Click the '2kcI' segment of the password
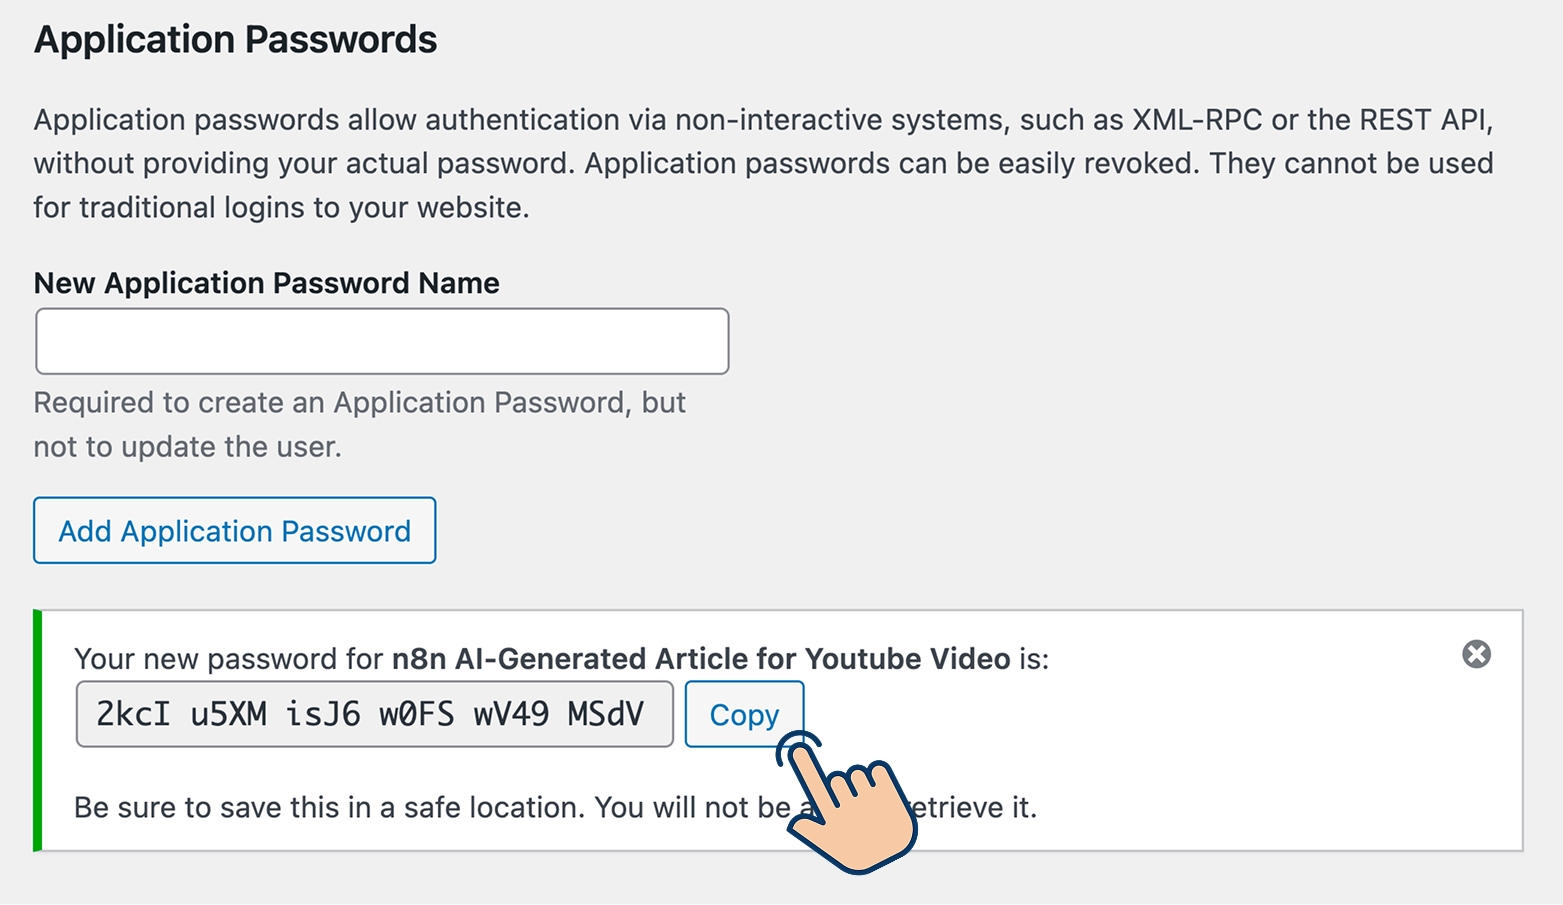Image resolution: width=1563 pixels, height=905 pixels. (133, 714)
